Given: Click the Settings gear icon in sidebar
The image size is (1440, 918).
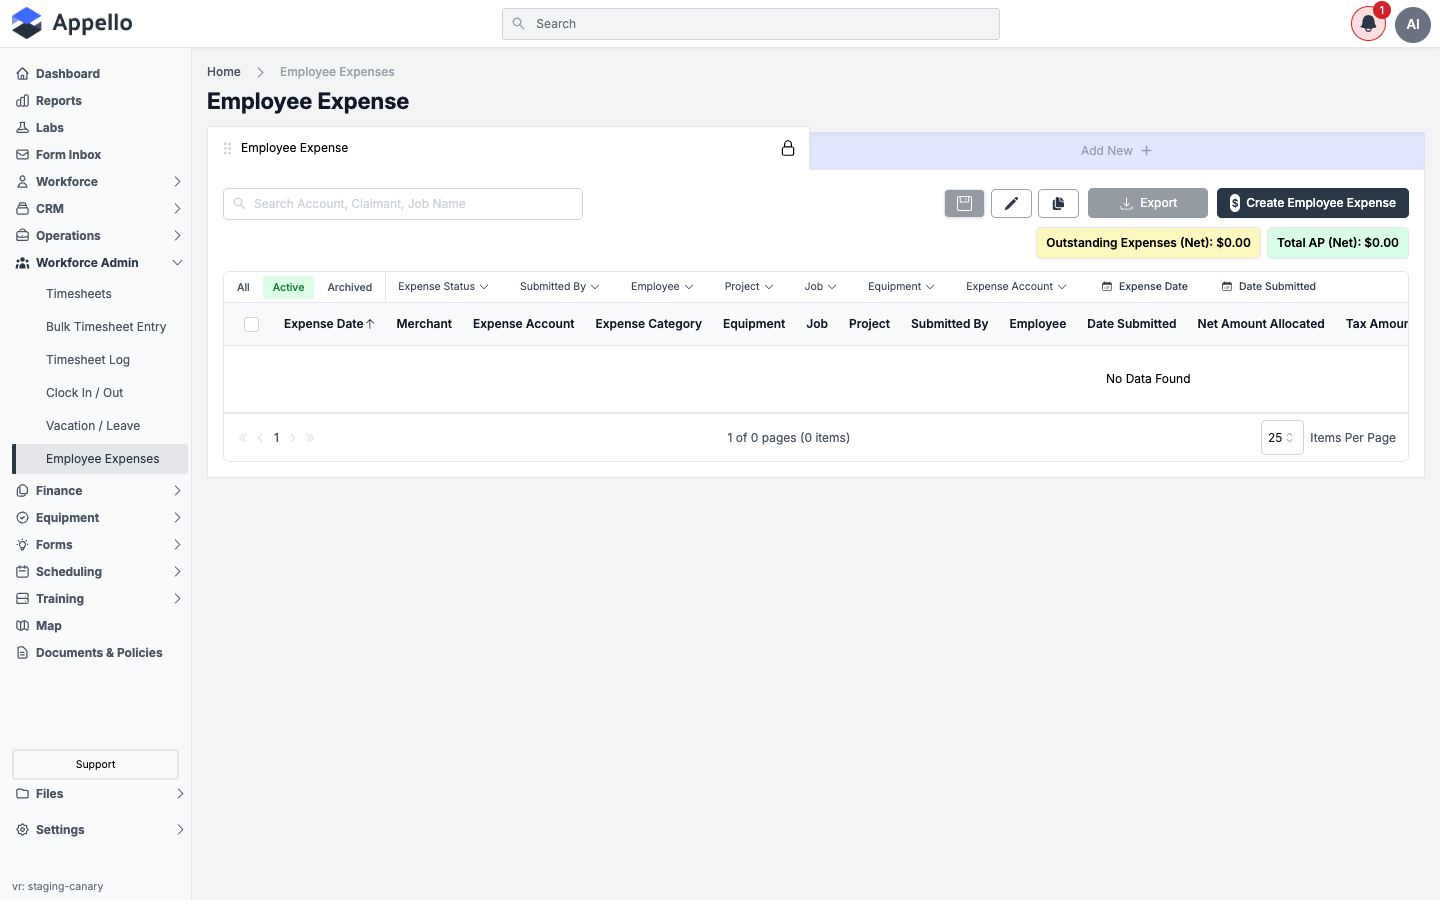Looking at the screenshot, I should 22,830.
